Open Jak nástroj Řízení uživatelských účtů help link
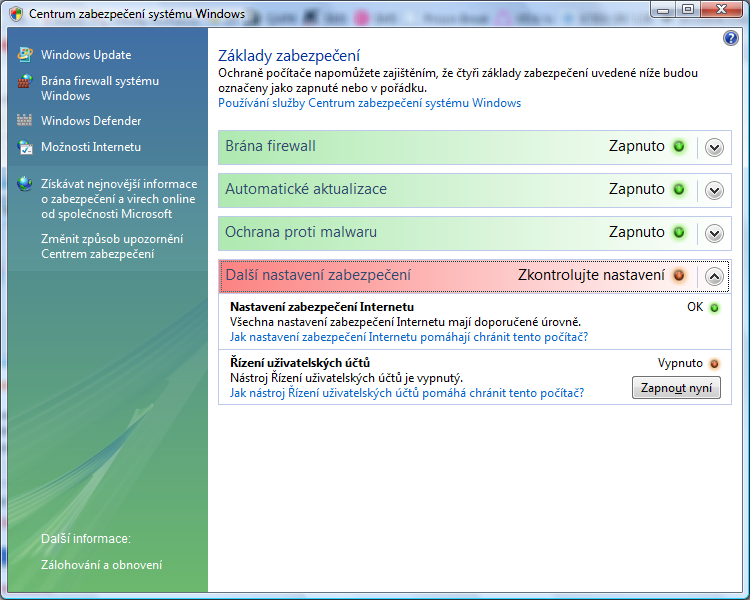Viewport: 750px width, 600px height. [x=407, y=393]
